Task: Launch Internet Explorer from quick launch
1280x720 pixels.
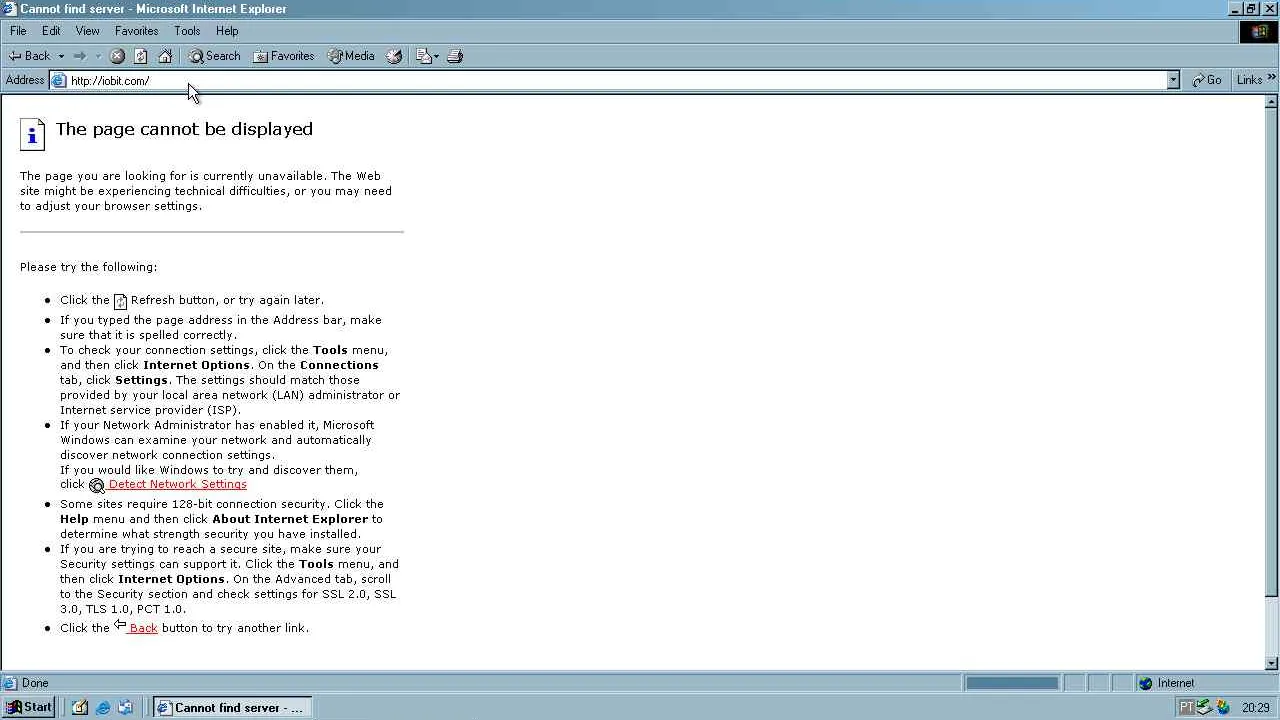Action: pyautogui.click(x=103, y=707)
